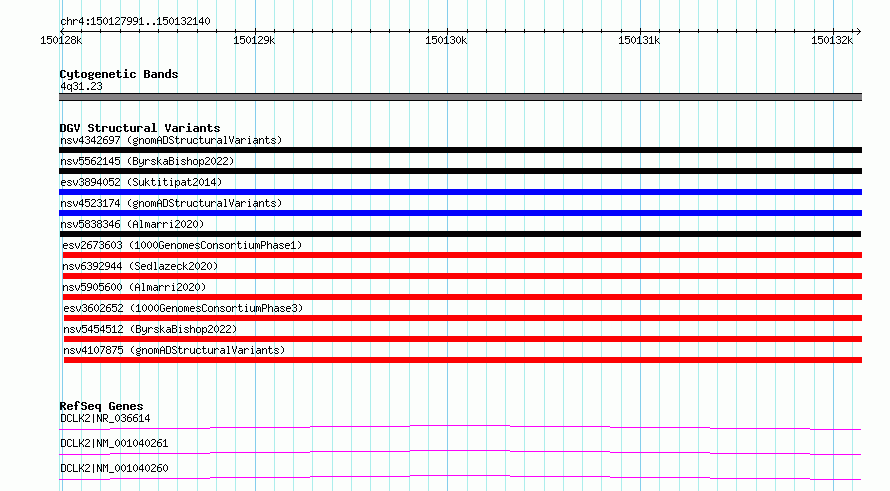
Task: Click the red bar for esv3602652
Action: point(463,318)
